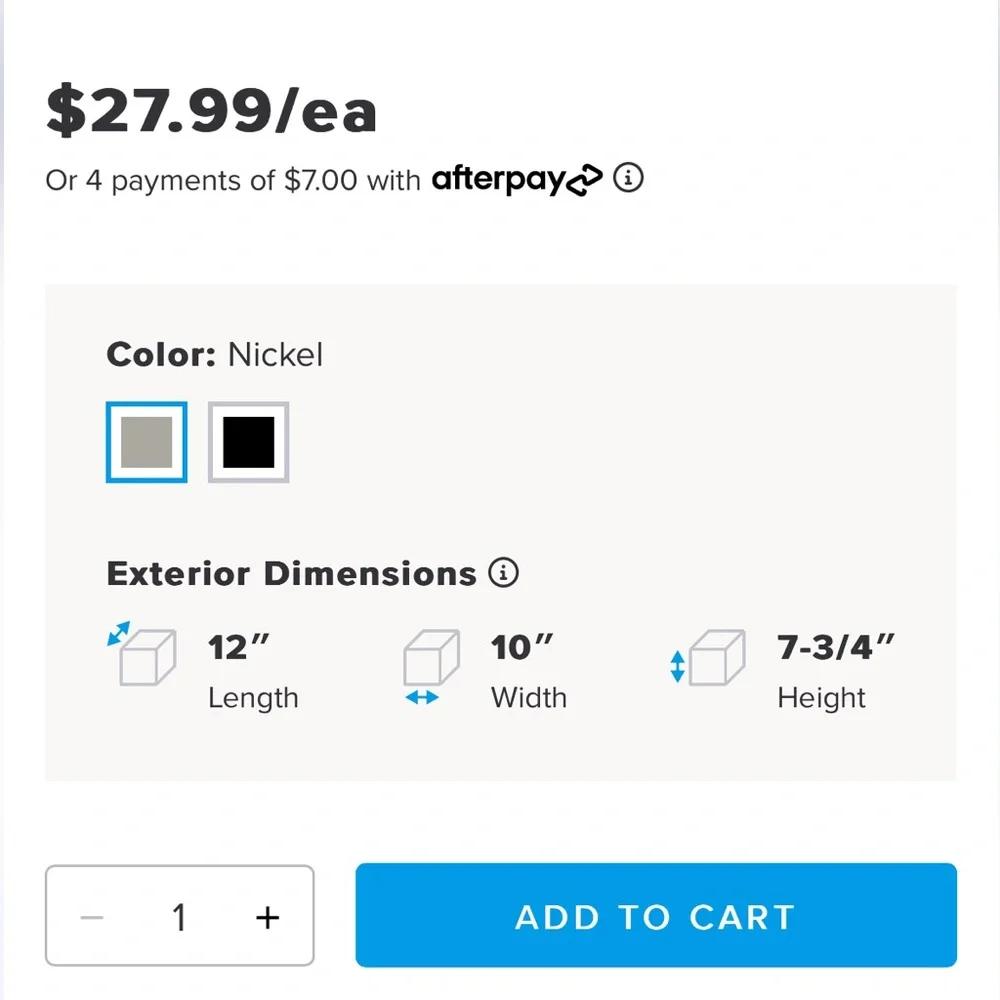The image size is (1000, 1000).
Task: Increase quantity with the plus button
Action: click(x=267, y=918)
